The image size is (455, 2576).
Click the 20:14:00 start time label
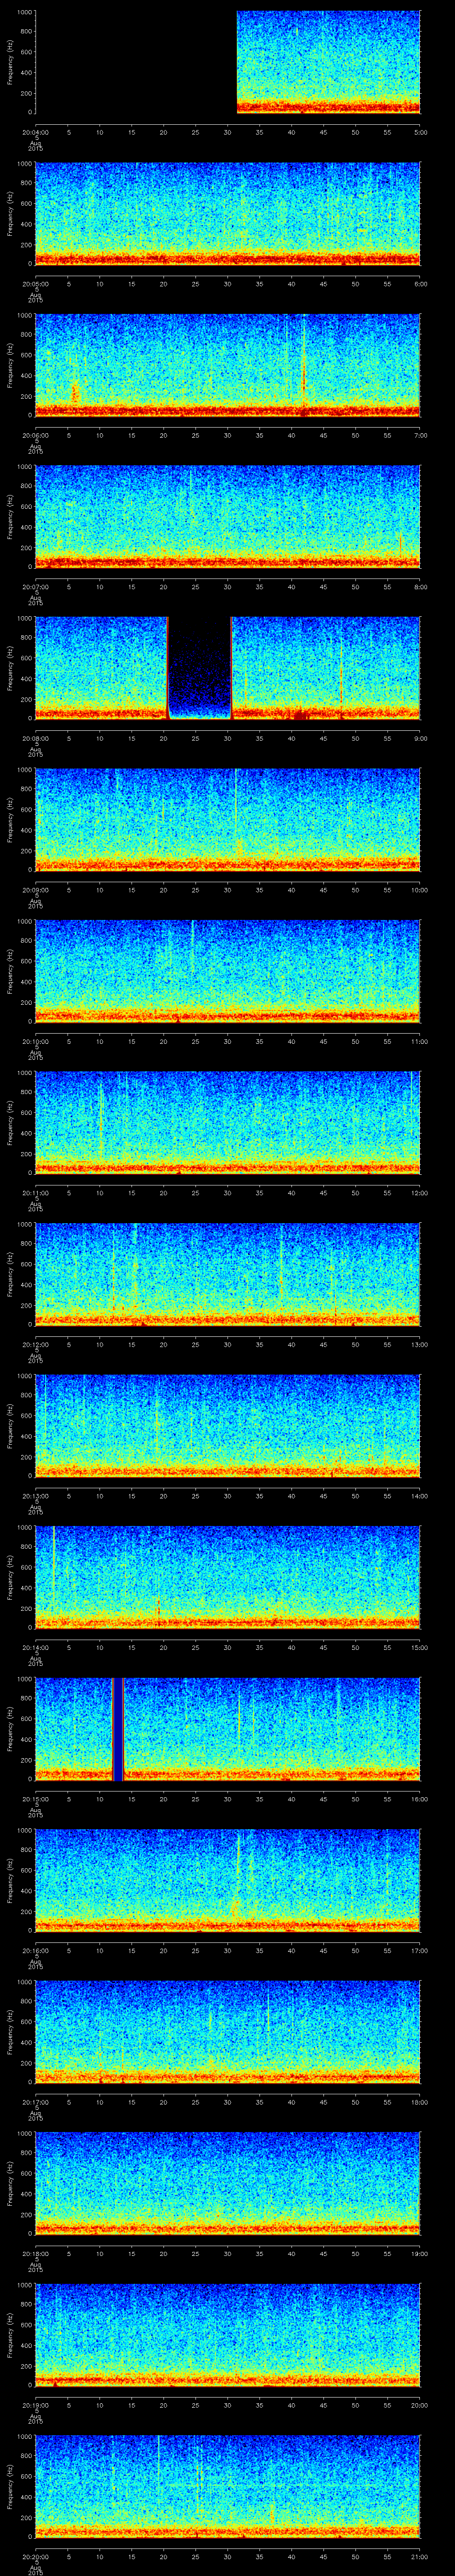(35, 1647)
